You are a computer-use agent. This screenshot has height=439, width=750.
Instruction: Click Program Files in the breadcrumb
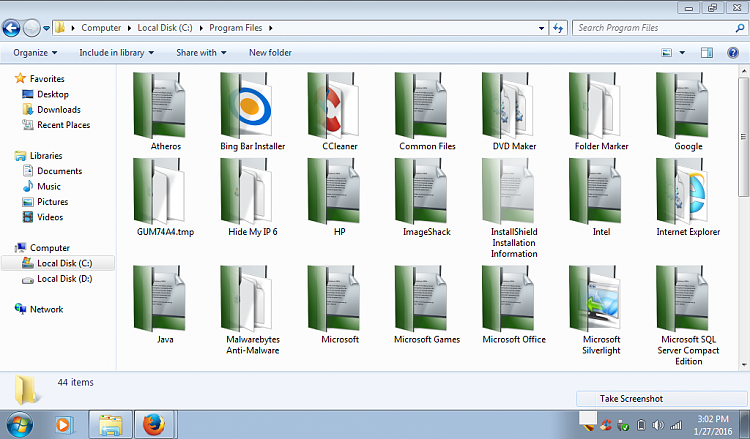pos(236,28)
